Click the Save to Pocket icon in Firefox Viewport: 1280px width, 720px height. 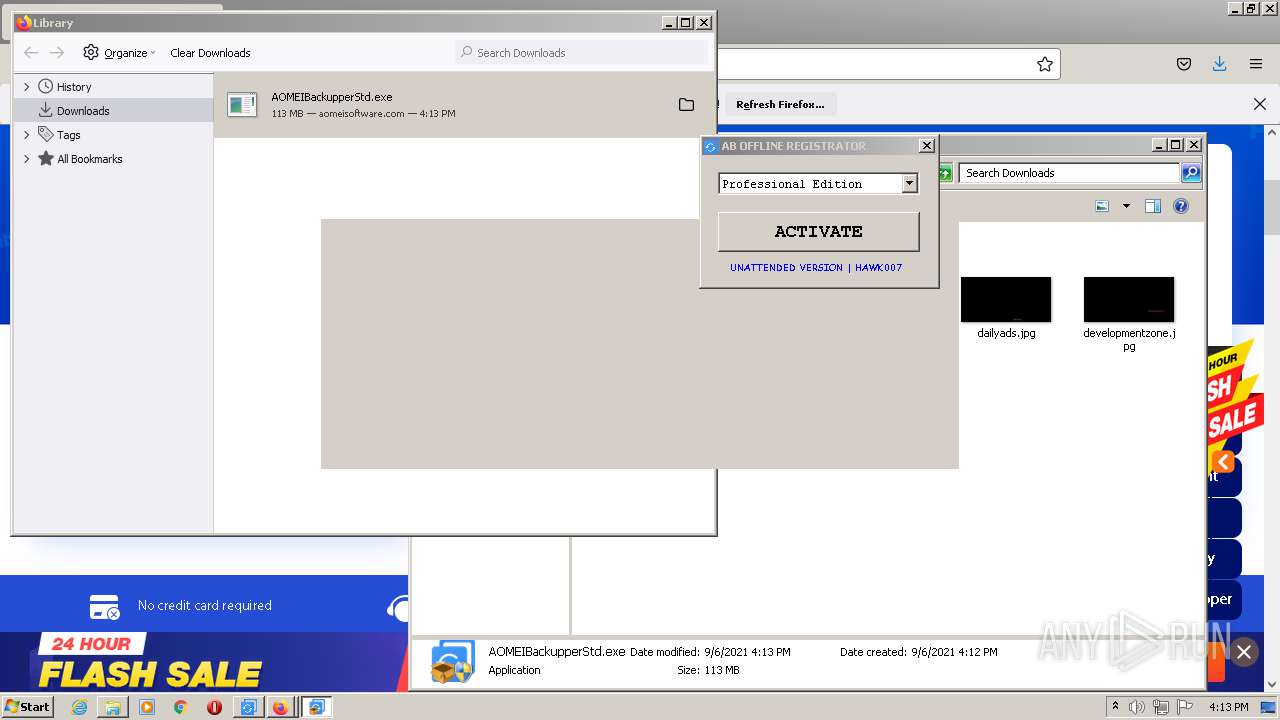click(1184, 64)
